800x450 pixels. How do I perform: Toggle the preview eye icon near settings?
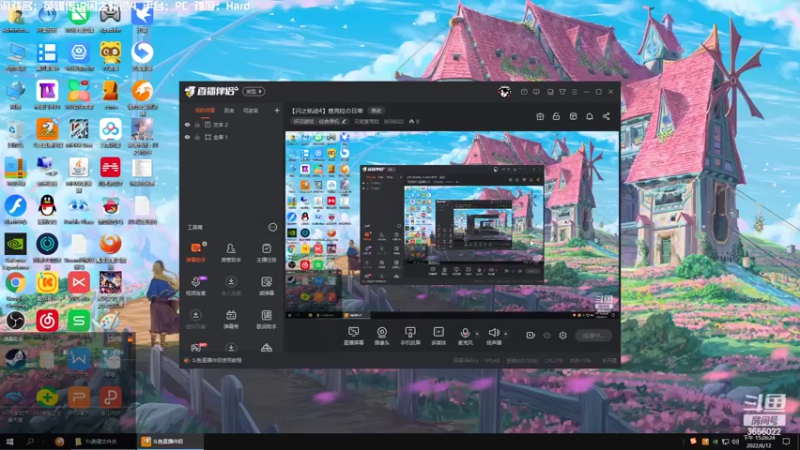(x=547, y=335)
